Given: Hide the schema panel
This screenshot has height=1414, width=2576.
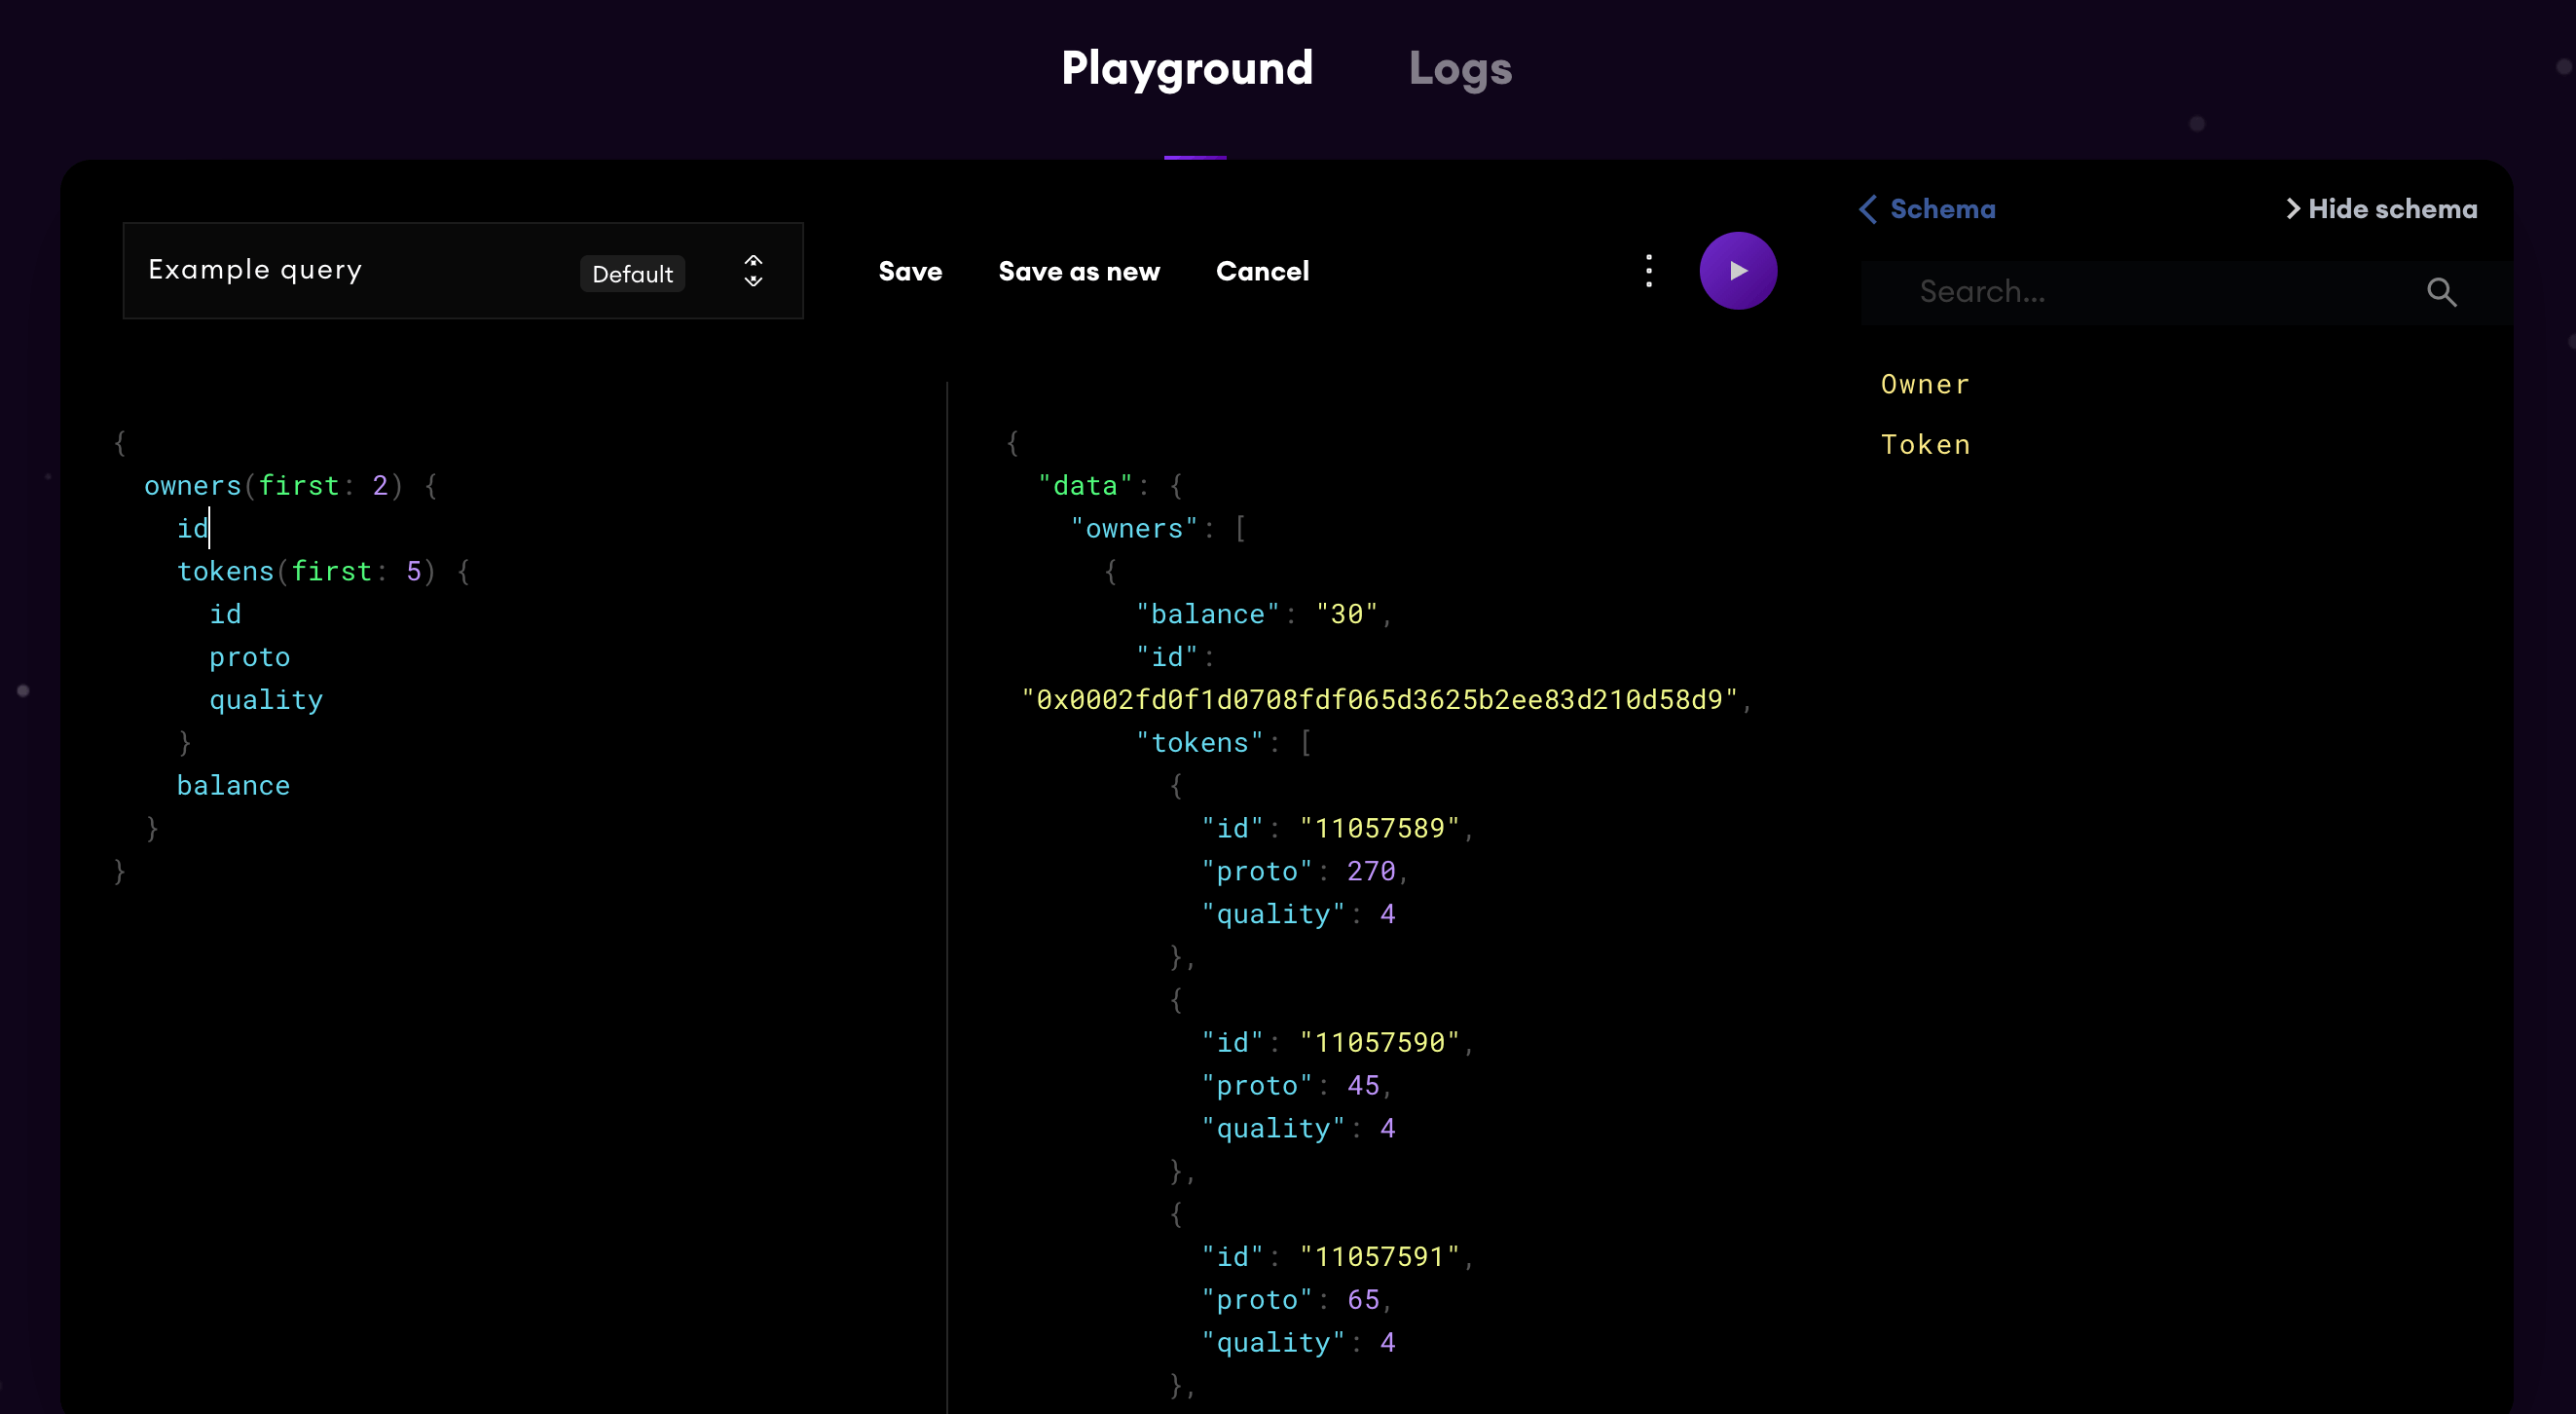Looking at the screenshot, I should point(2391,209).
